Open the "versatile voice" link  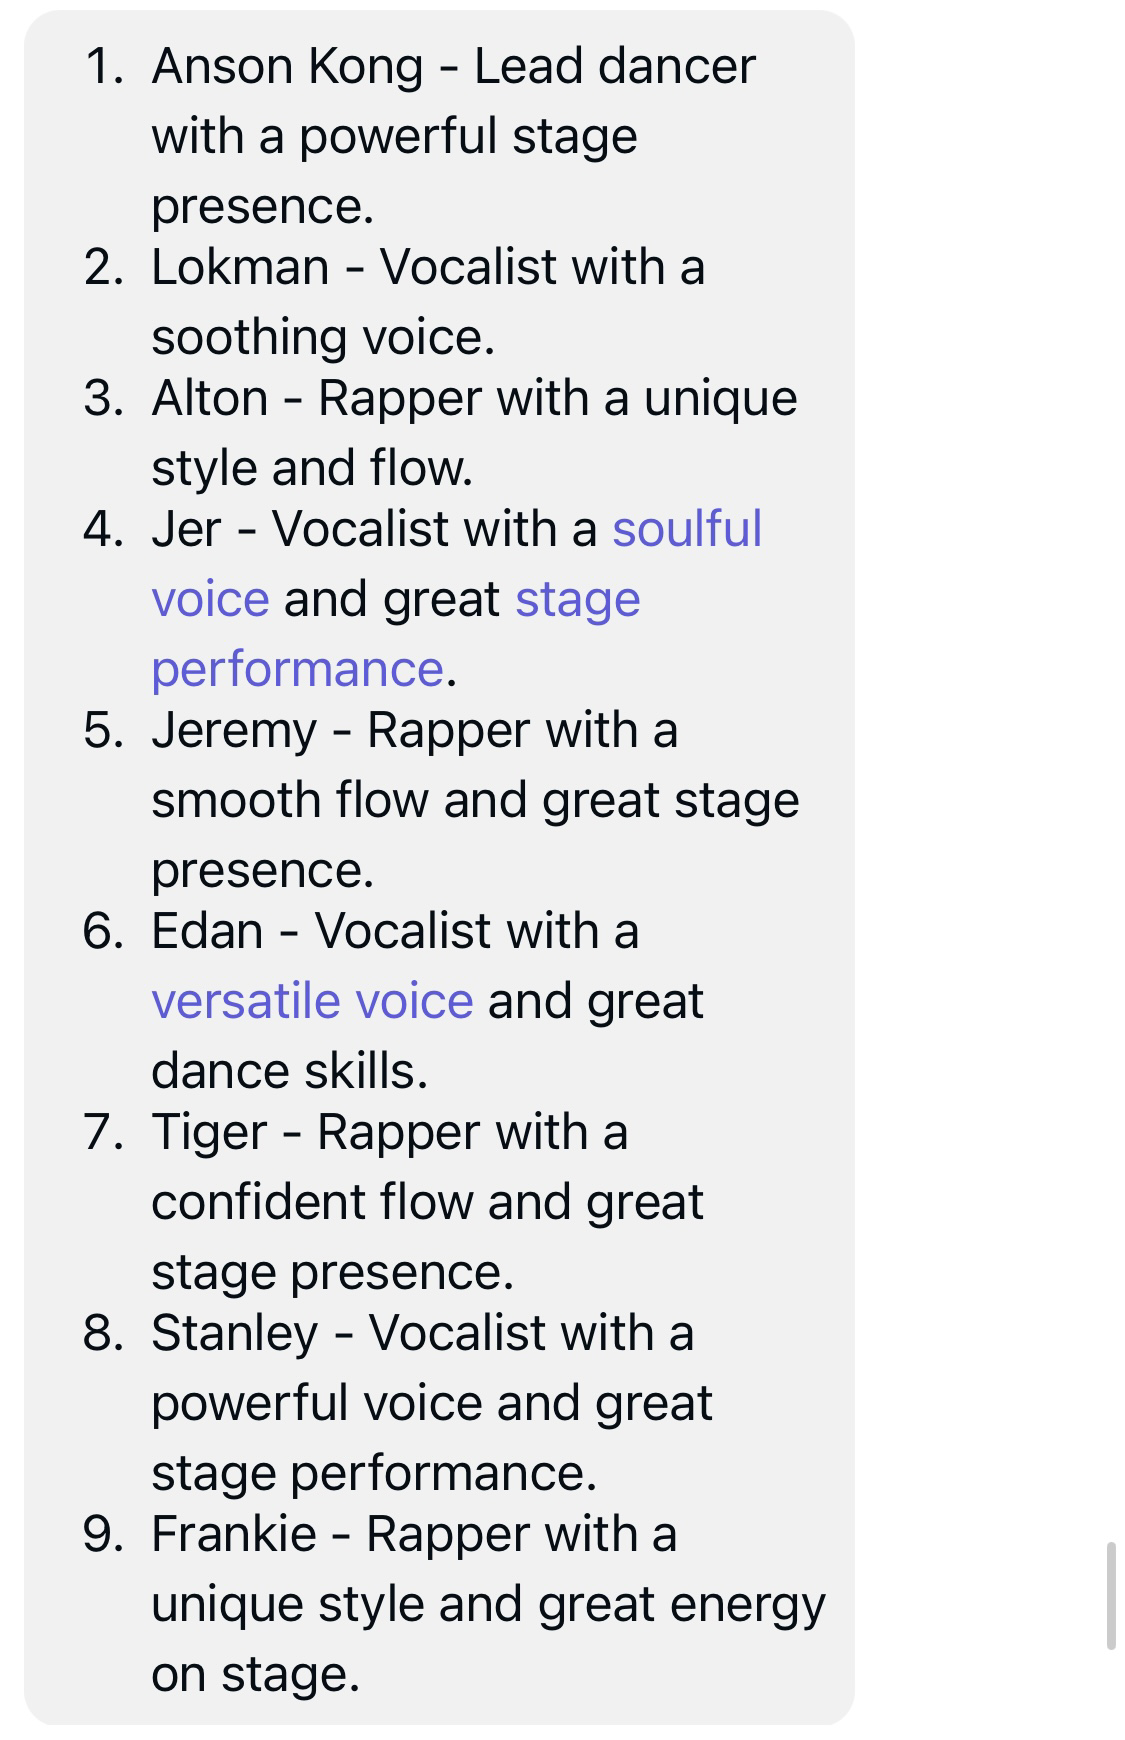[x=312, y=1001]
